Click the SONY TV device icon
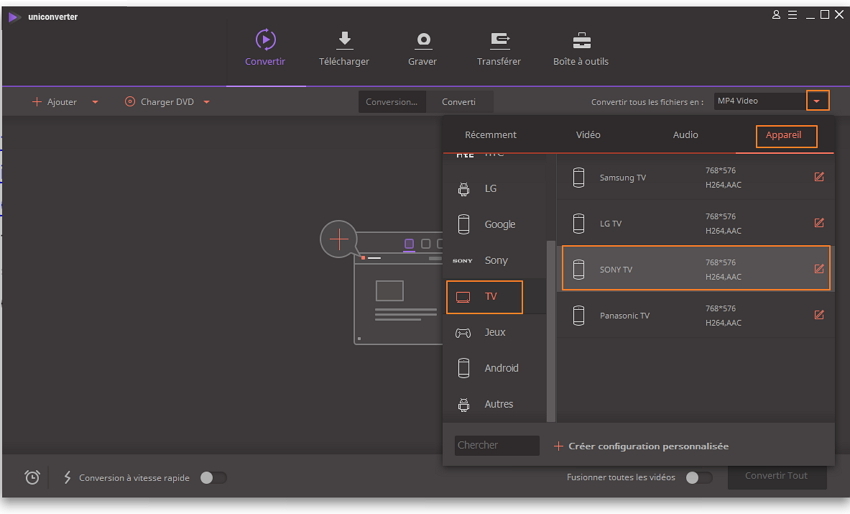 click(x=578, y=269)
